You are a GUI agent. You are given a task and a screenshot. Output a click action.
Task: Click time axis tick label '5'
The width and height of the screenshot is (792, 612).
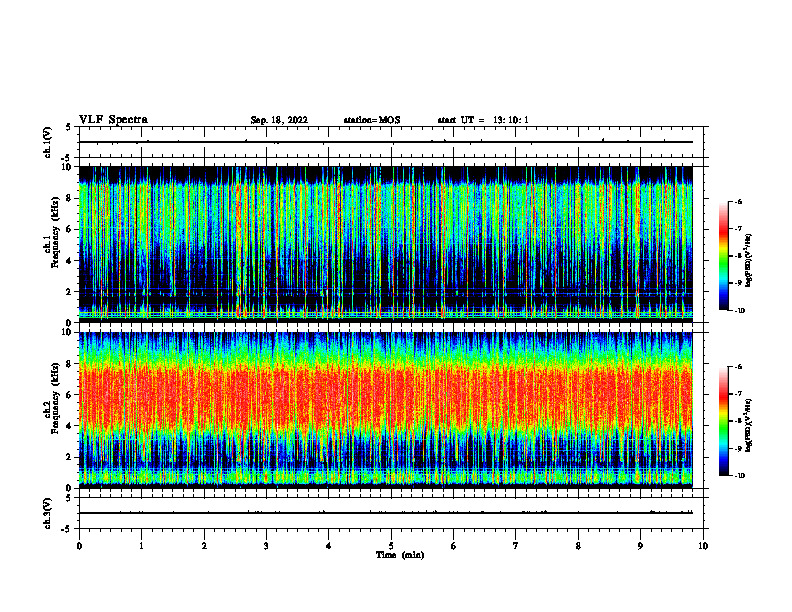coord(391,546)
